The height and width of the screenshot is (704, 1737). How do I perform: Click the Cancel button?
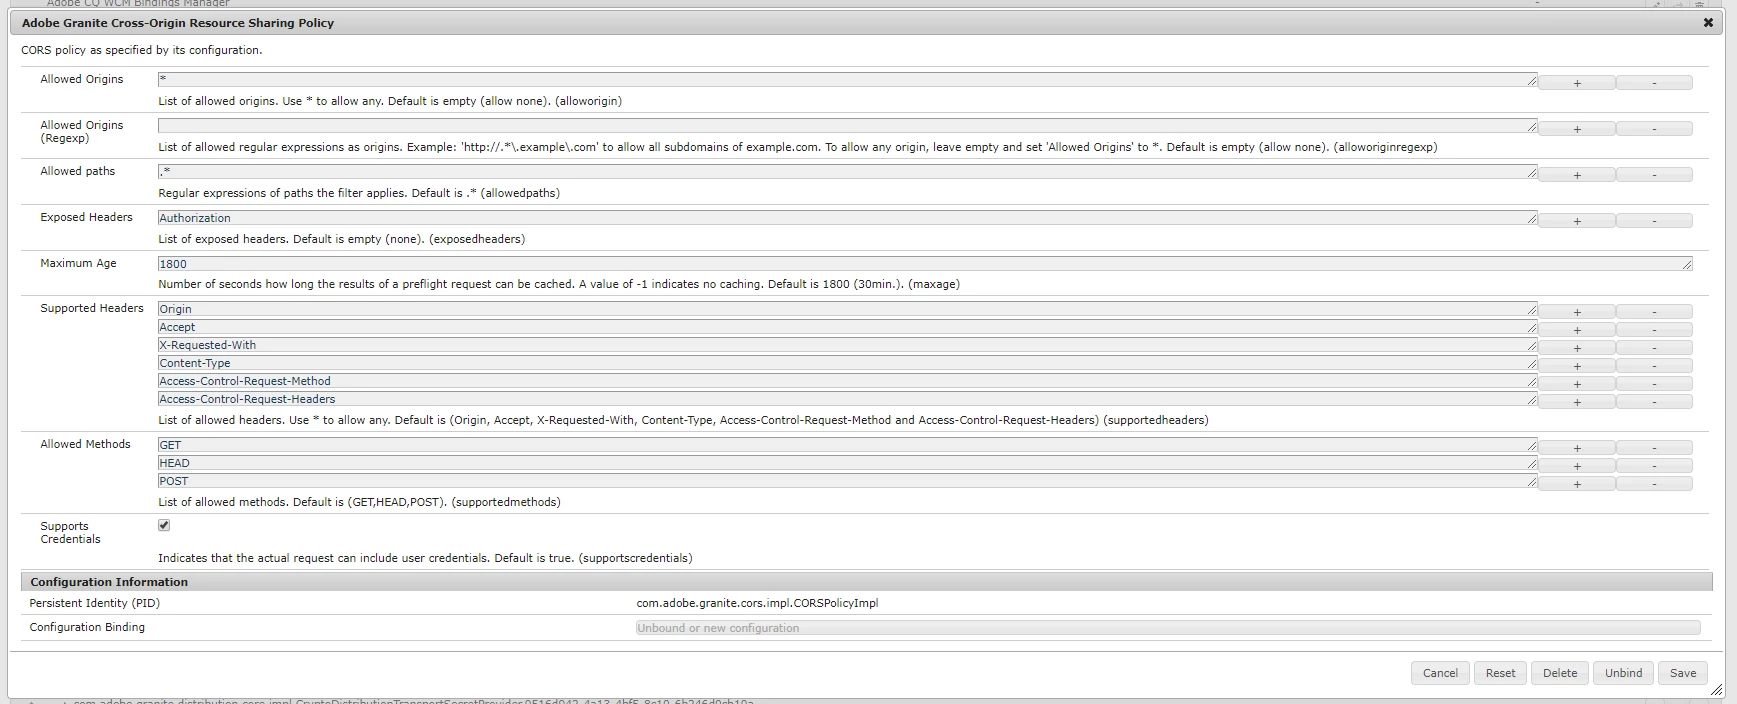tap(1440, 673)
